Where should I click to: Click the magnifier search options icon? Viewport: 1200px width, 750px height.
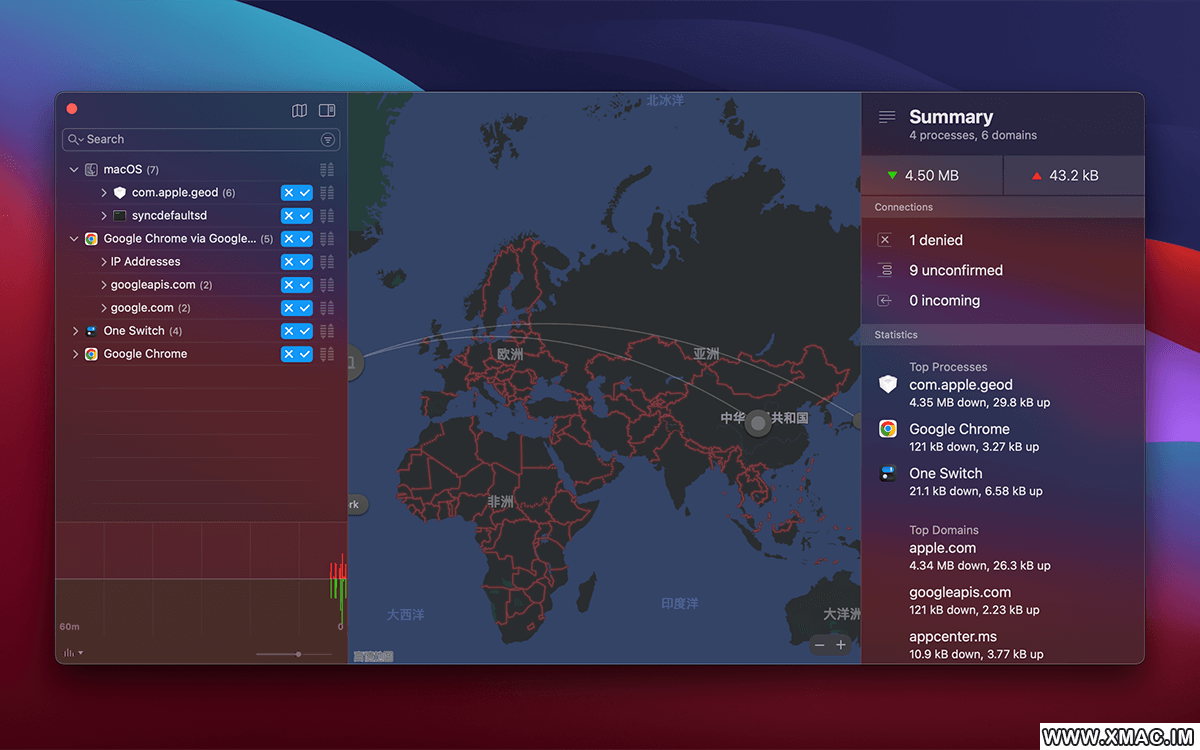tap(75, 140)
